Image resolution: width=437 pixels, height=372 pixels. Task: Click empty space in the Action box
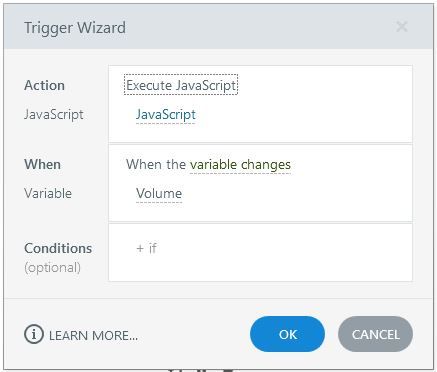click(x=317, y=107)
